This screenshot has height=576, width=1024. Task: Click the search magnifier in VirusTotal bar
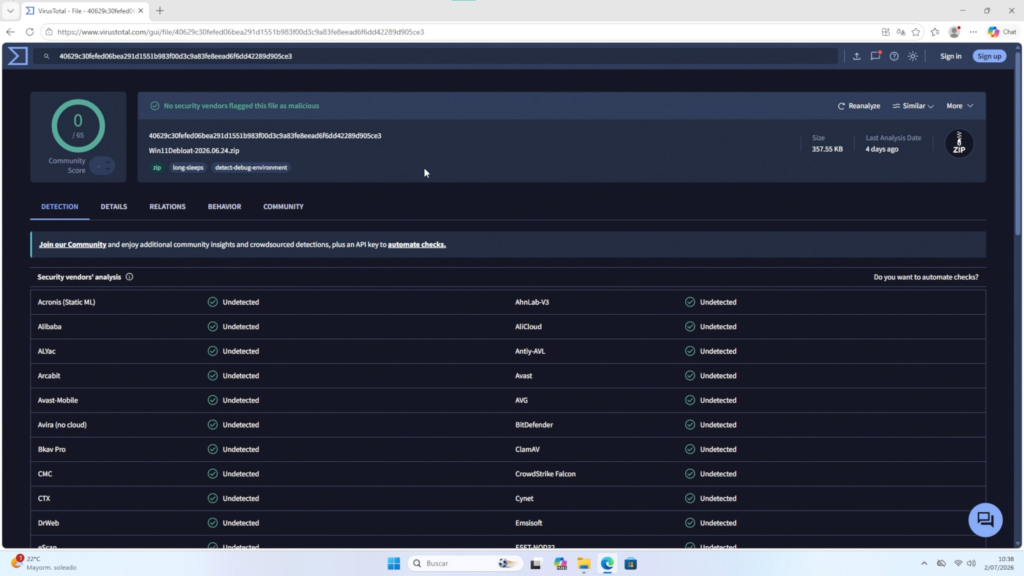(x=46, y=56)
